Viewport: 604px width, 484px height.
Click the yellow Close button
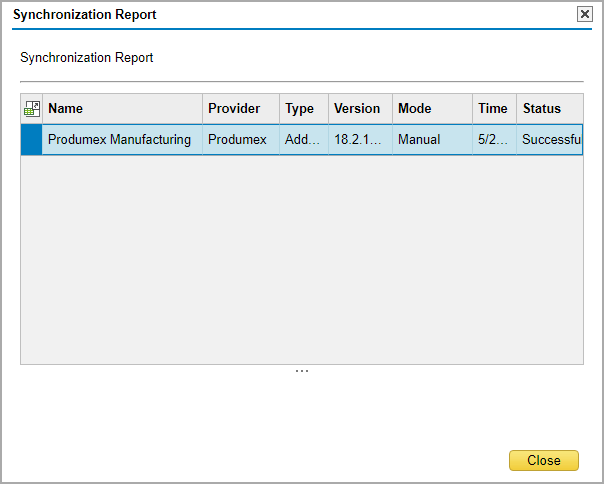pyautogui.click(x=543, y=460)
